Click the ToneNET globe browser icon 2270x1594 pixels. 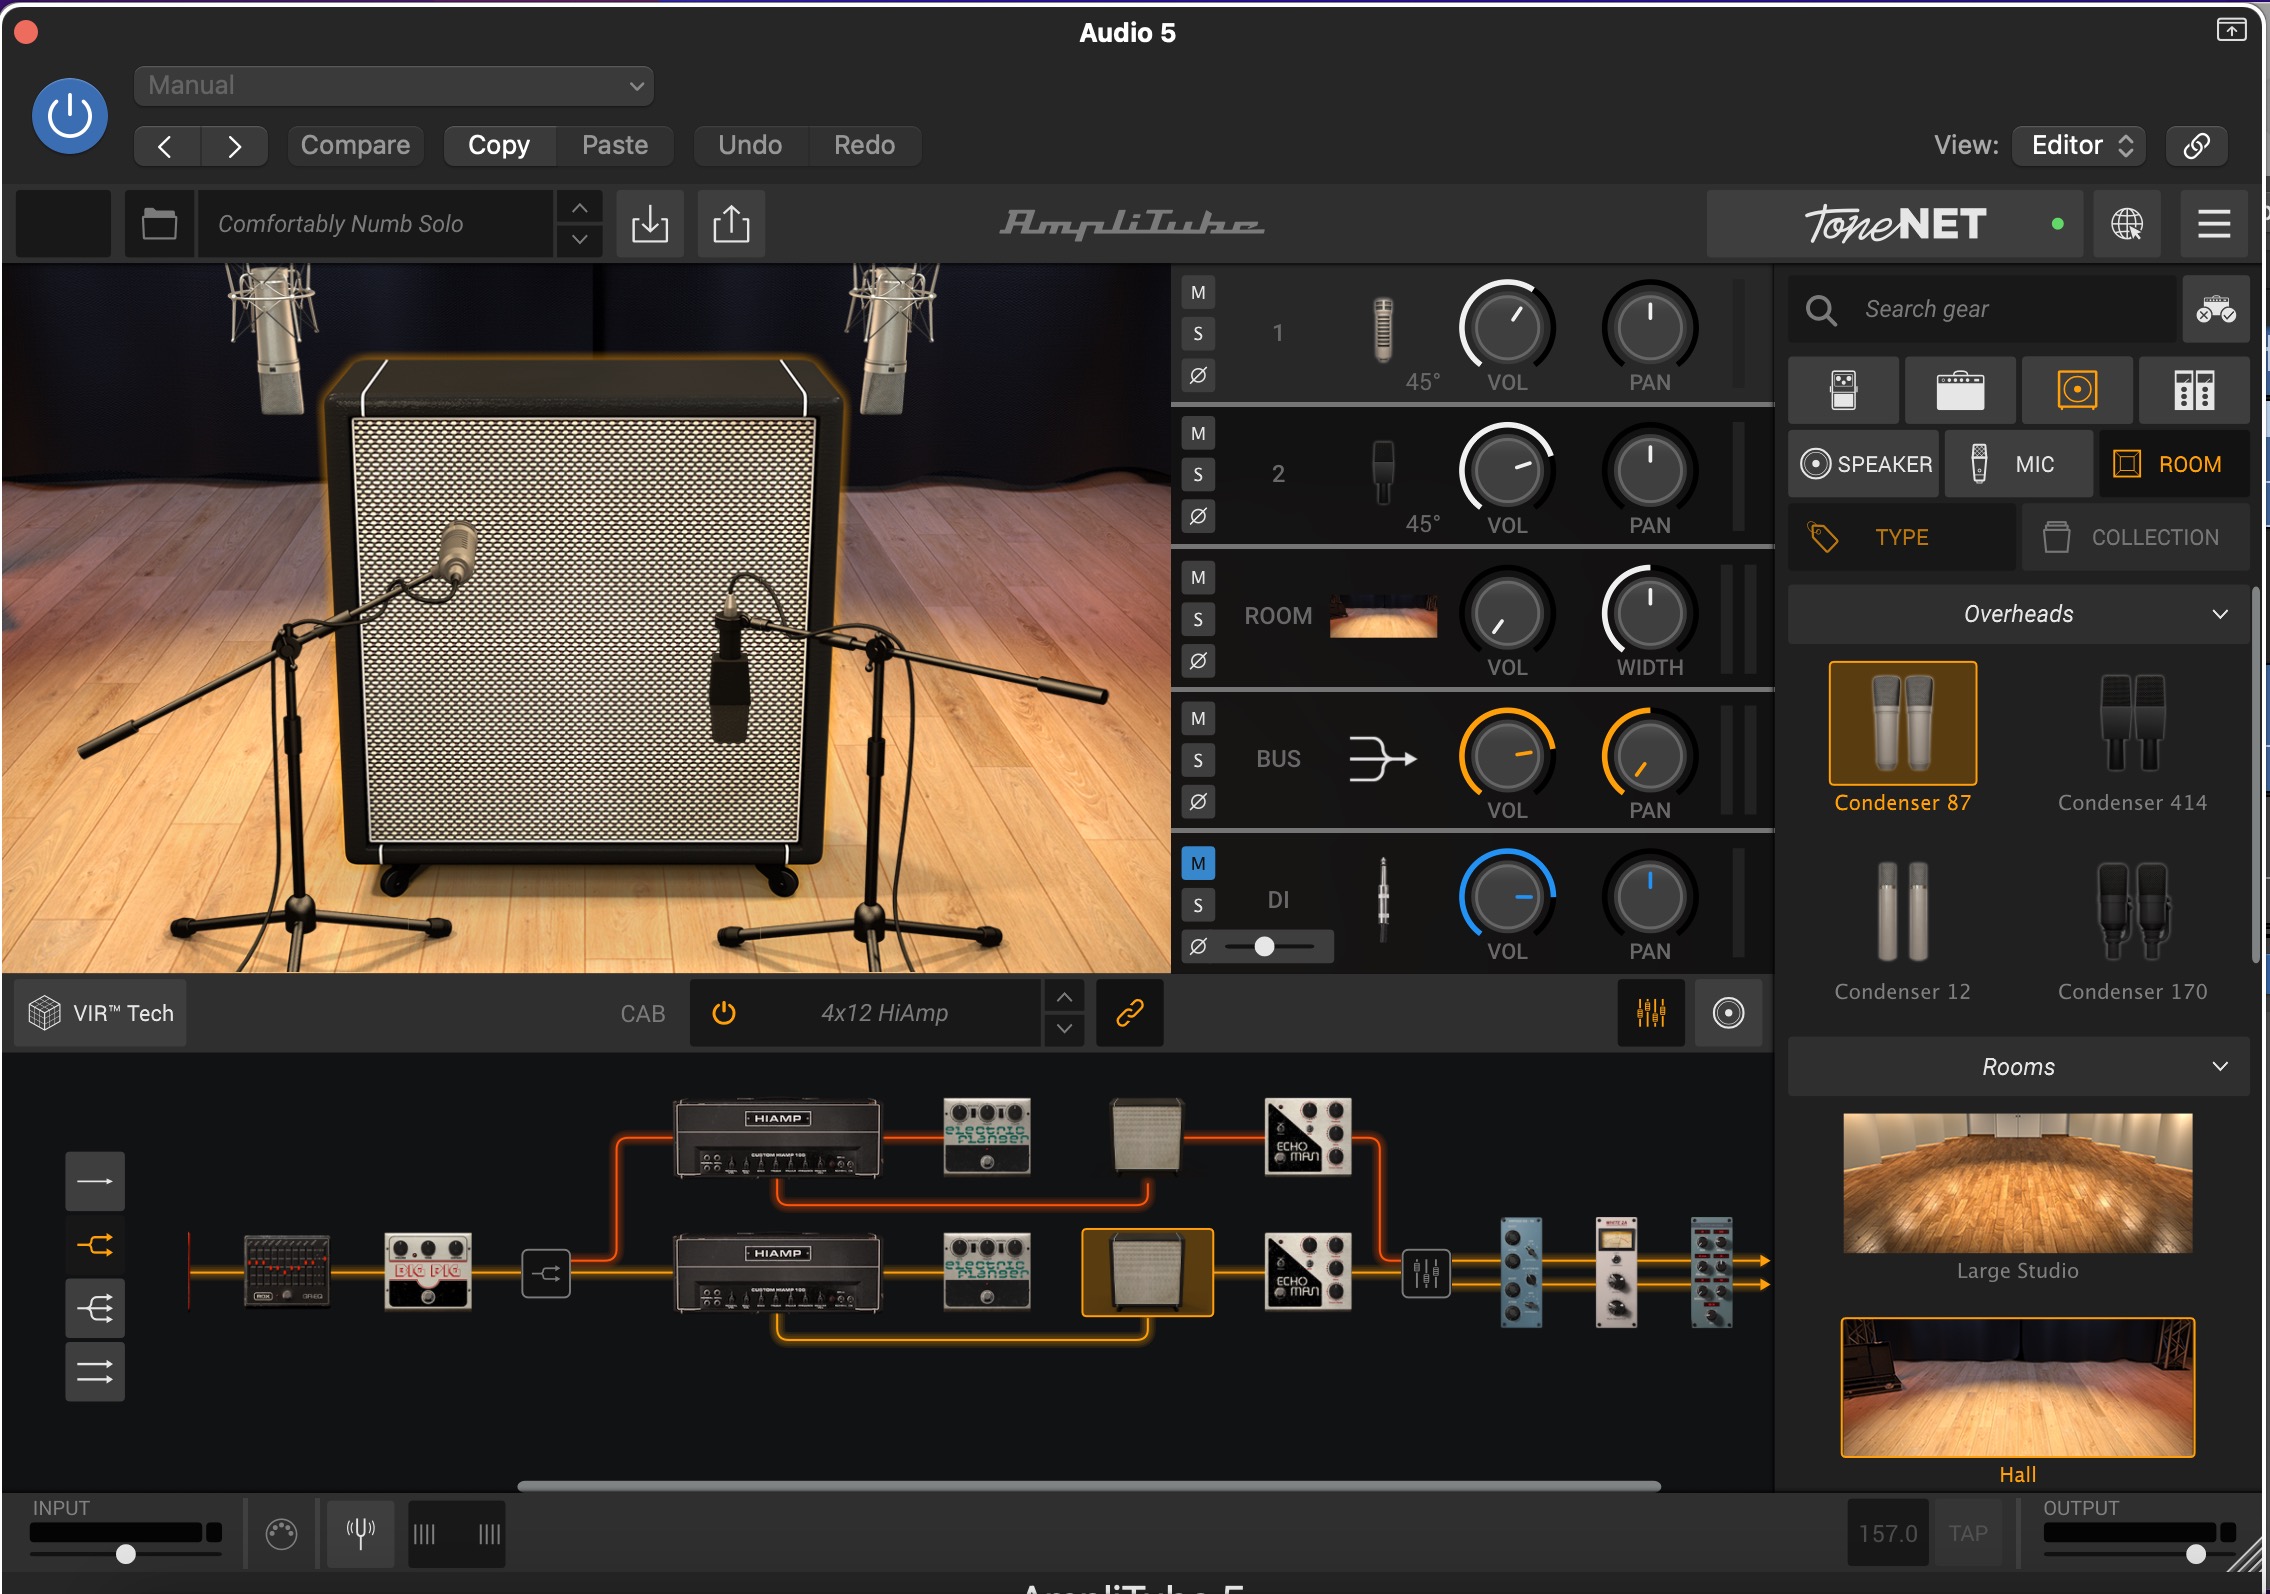pyautogui.click(x=2126, y=224)
